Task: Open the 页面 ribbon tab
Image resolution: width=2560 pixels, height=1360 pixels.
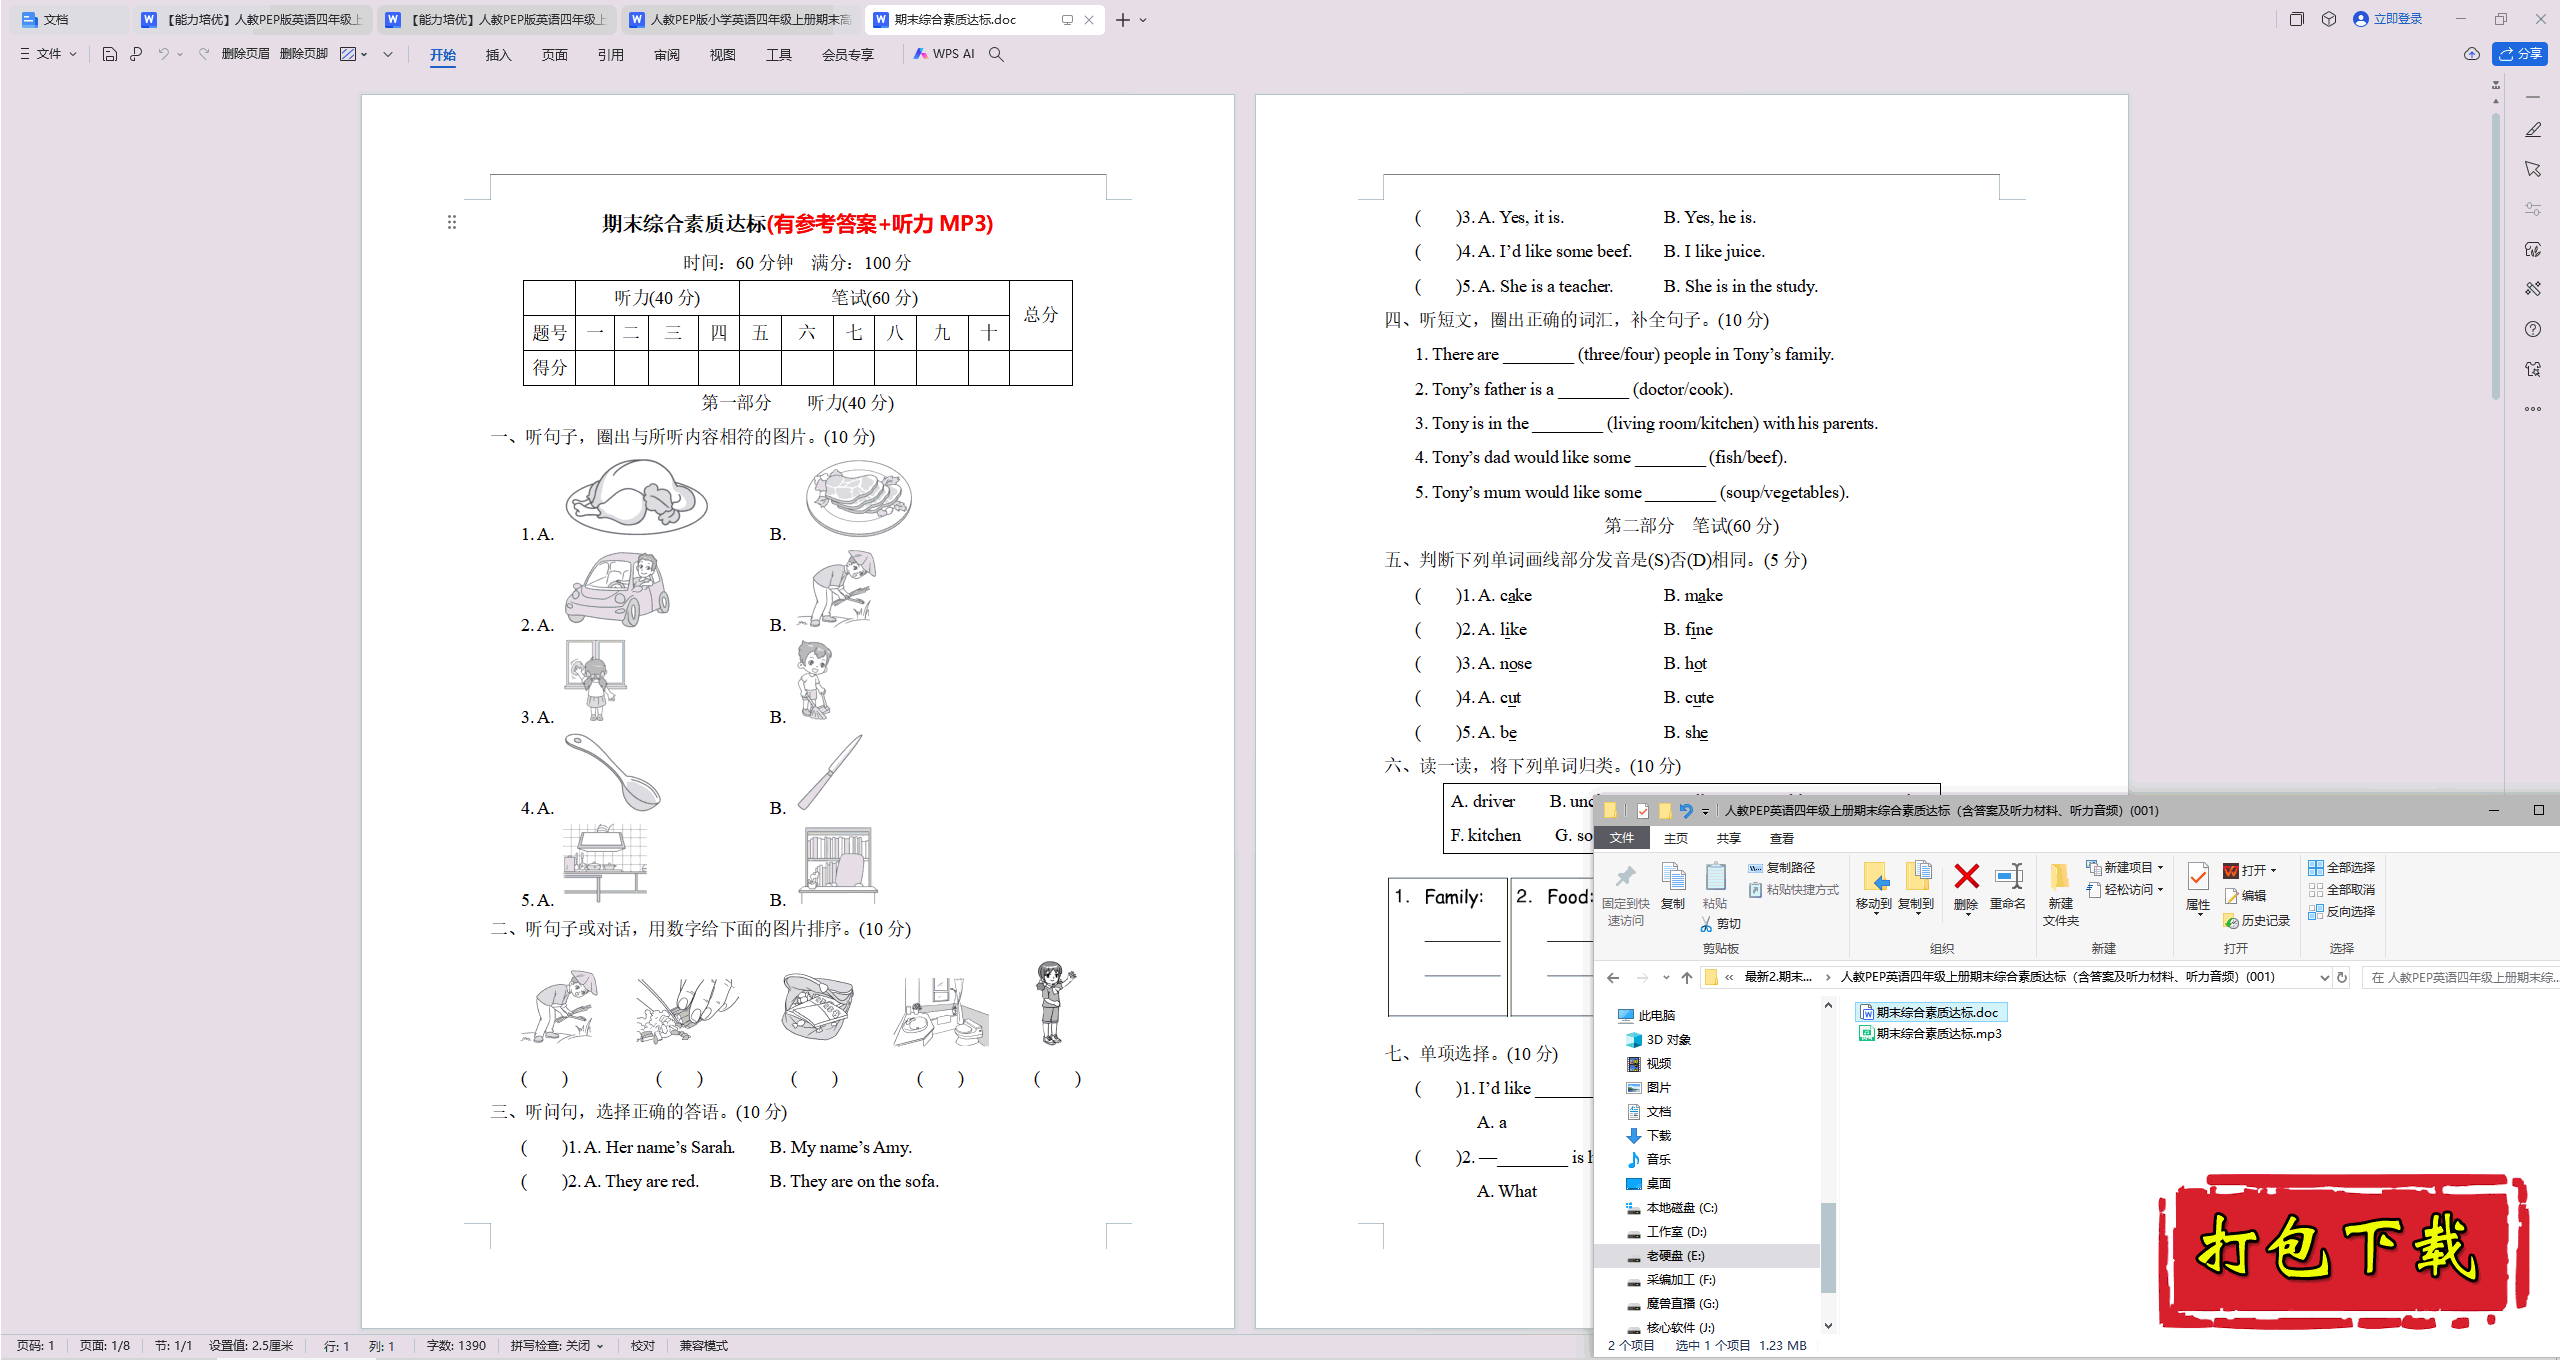Action: click(x=554, y=55)
